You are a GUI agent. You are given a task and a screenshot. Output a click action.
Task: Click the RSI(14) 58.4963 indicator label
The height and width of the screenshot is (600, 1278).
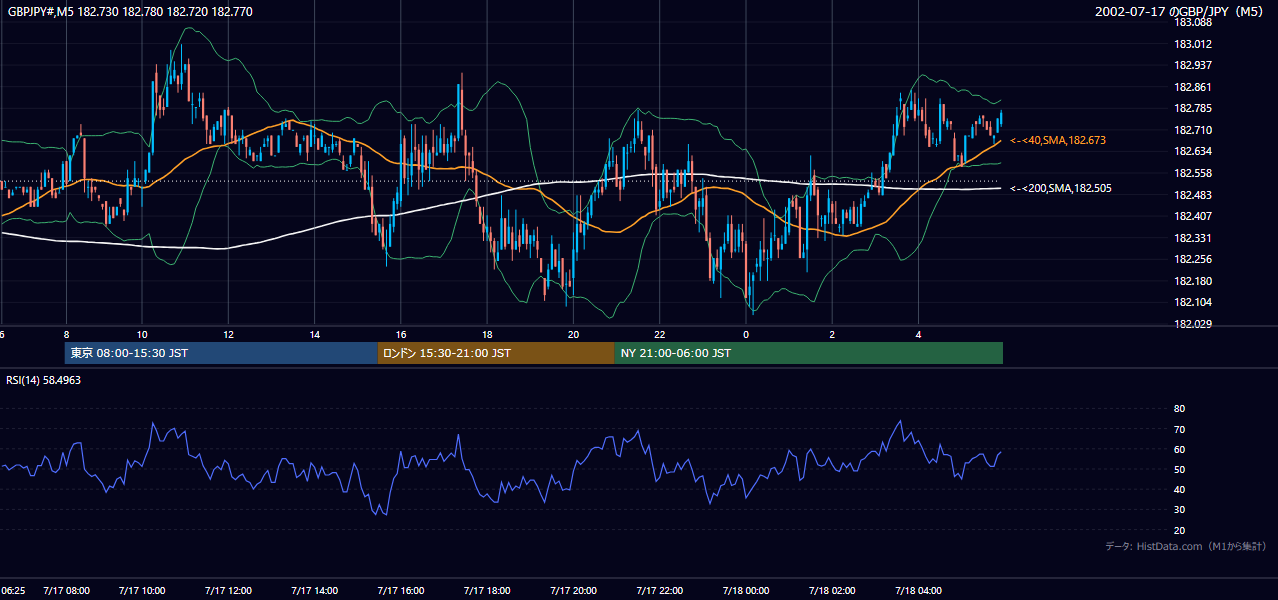[44, 380]
